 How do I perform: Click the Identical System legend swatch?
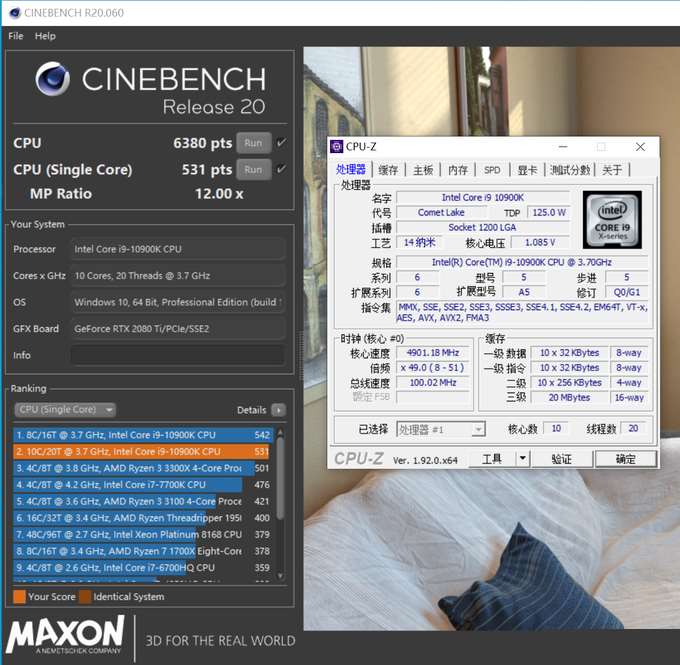point(85,597)
